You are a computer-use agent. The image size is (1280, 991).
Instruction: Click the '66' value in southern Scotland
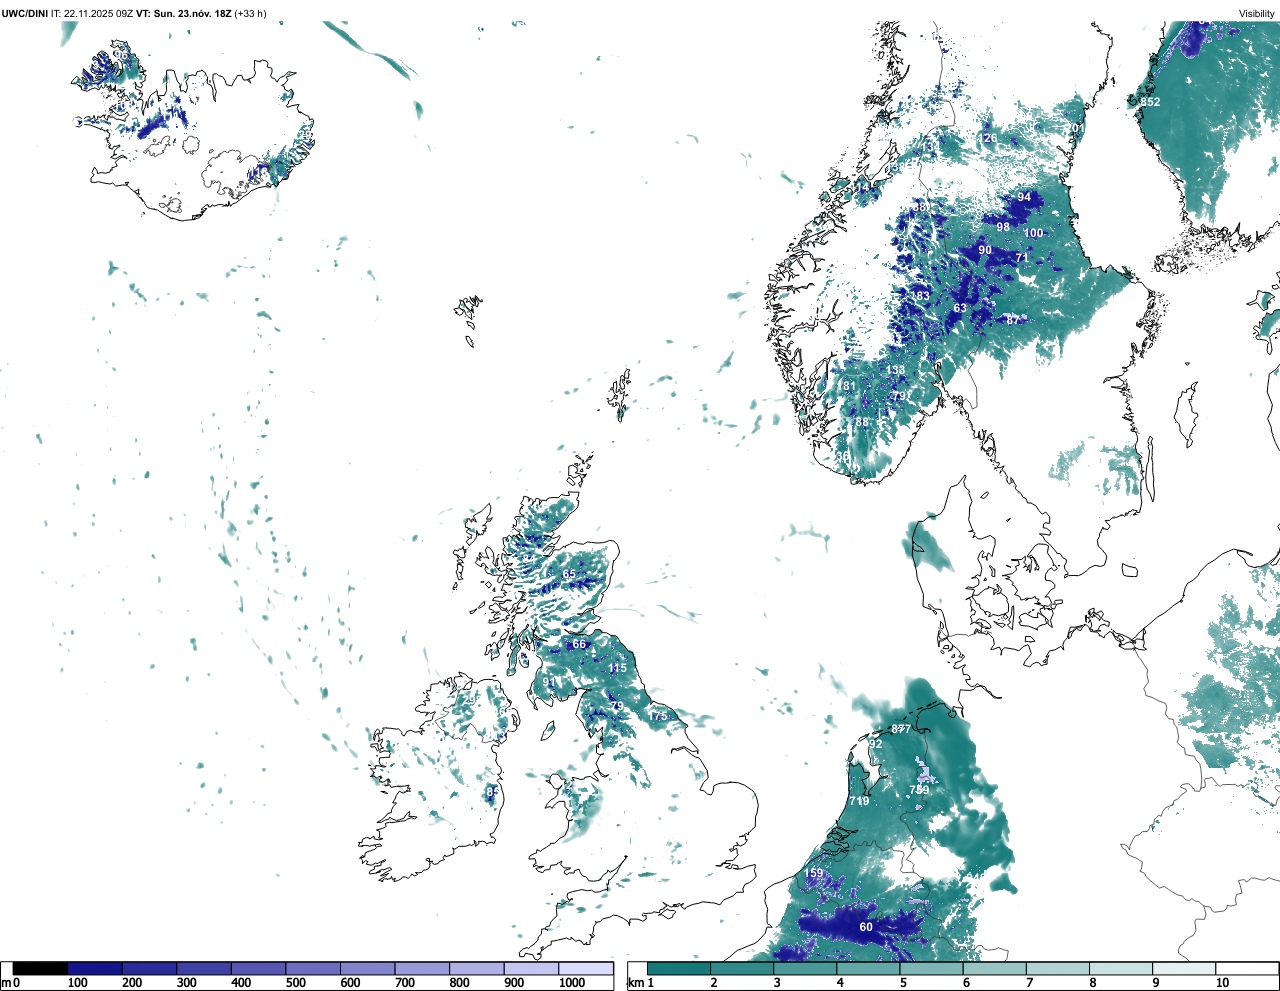pos(579,644)
